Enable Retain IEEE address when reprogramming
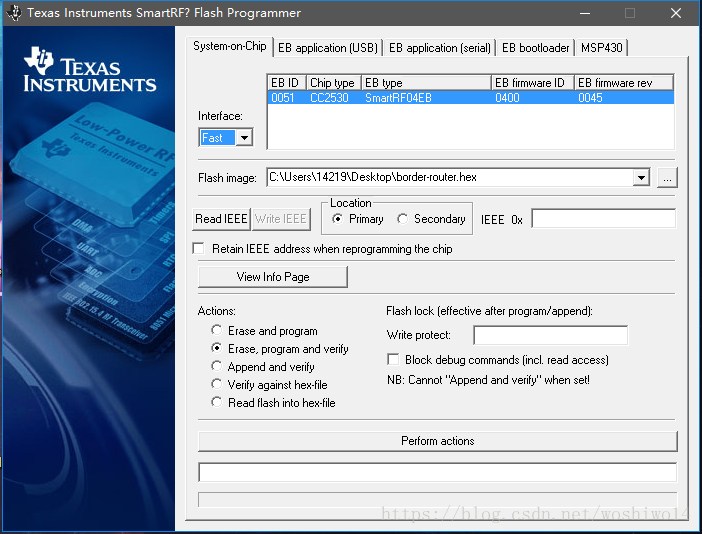 tap(198, 248)
